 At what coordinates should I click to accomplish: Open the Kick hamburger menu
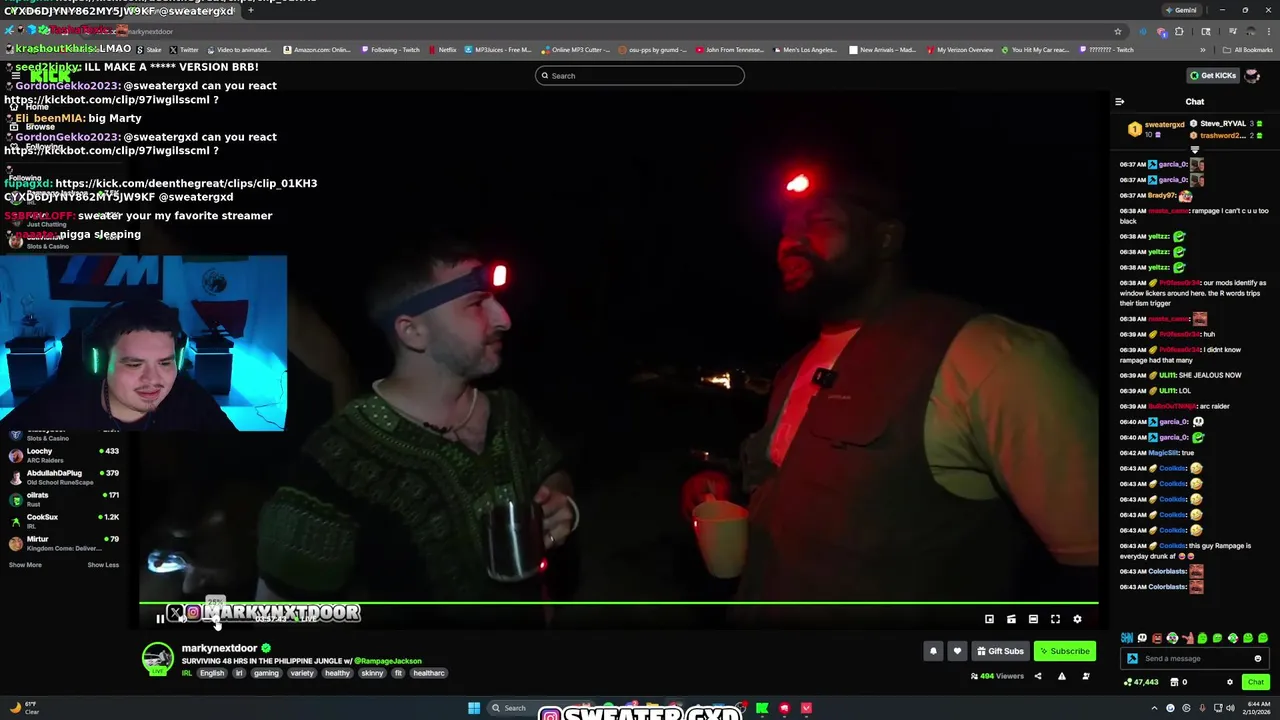[15, 76]
